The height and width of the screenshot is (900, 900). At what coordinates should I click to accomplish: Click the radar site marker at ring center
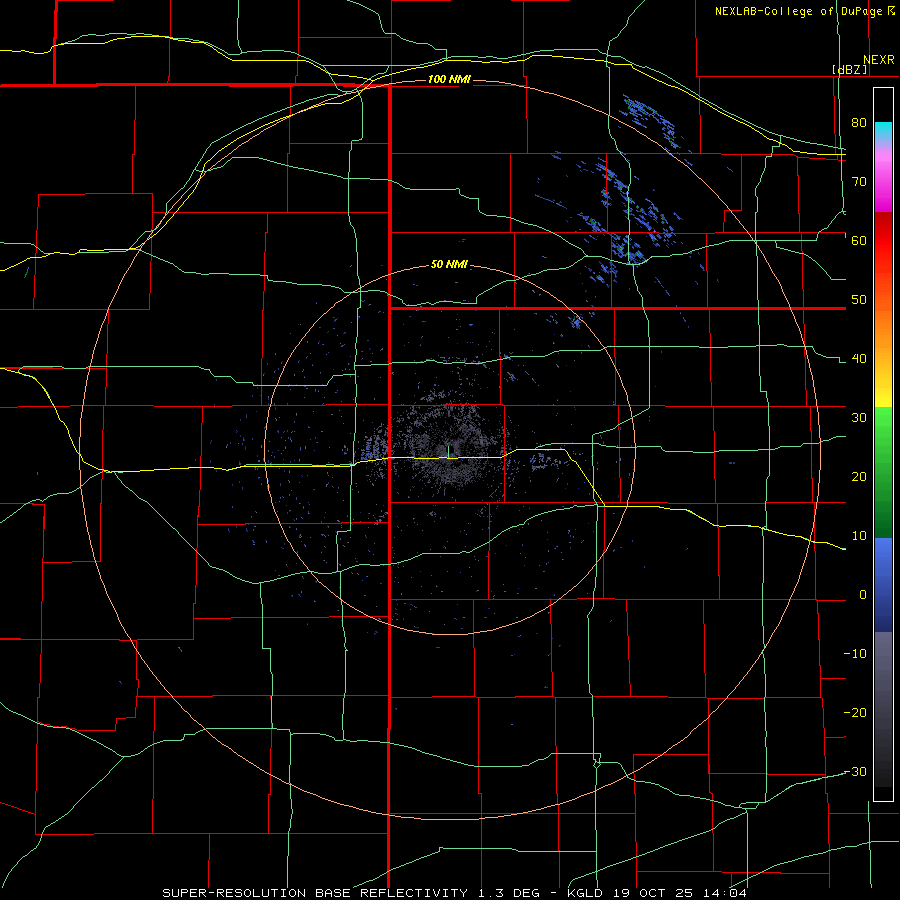(x=449, y=450)
